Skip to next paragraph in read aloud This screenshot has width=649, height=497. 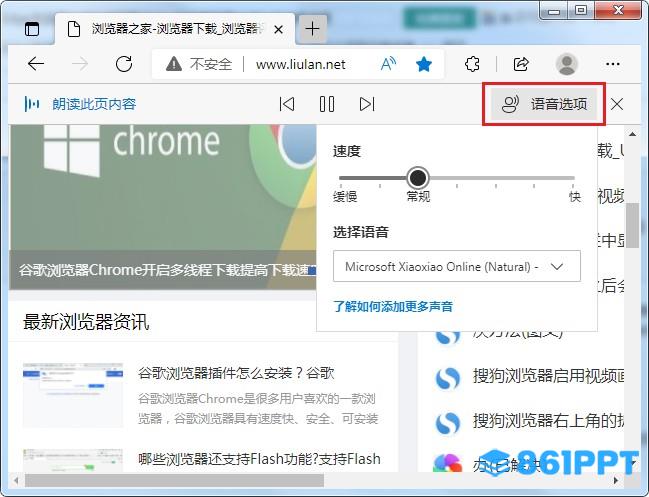pos(367,104)
